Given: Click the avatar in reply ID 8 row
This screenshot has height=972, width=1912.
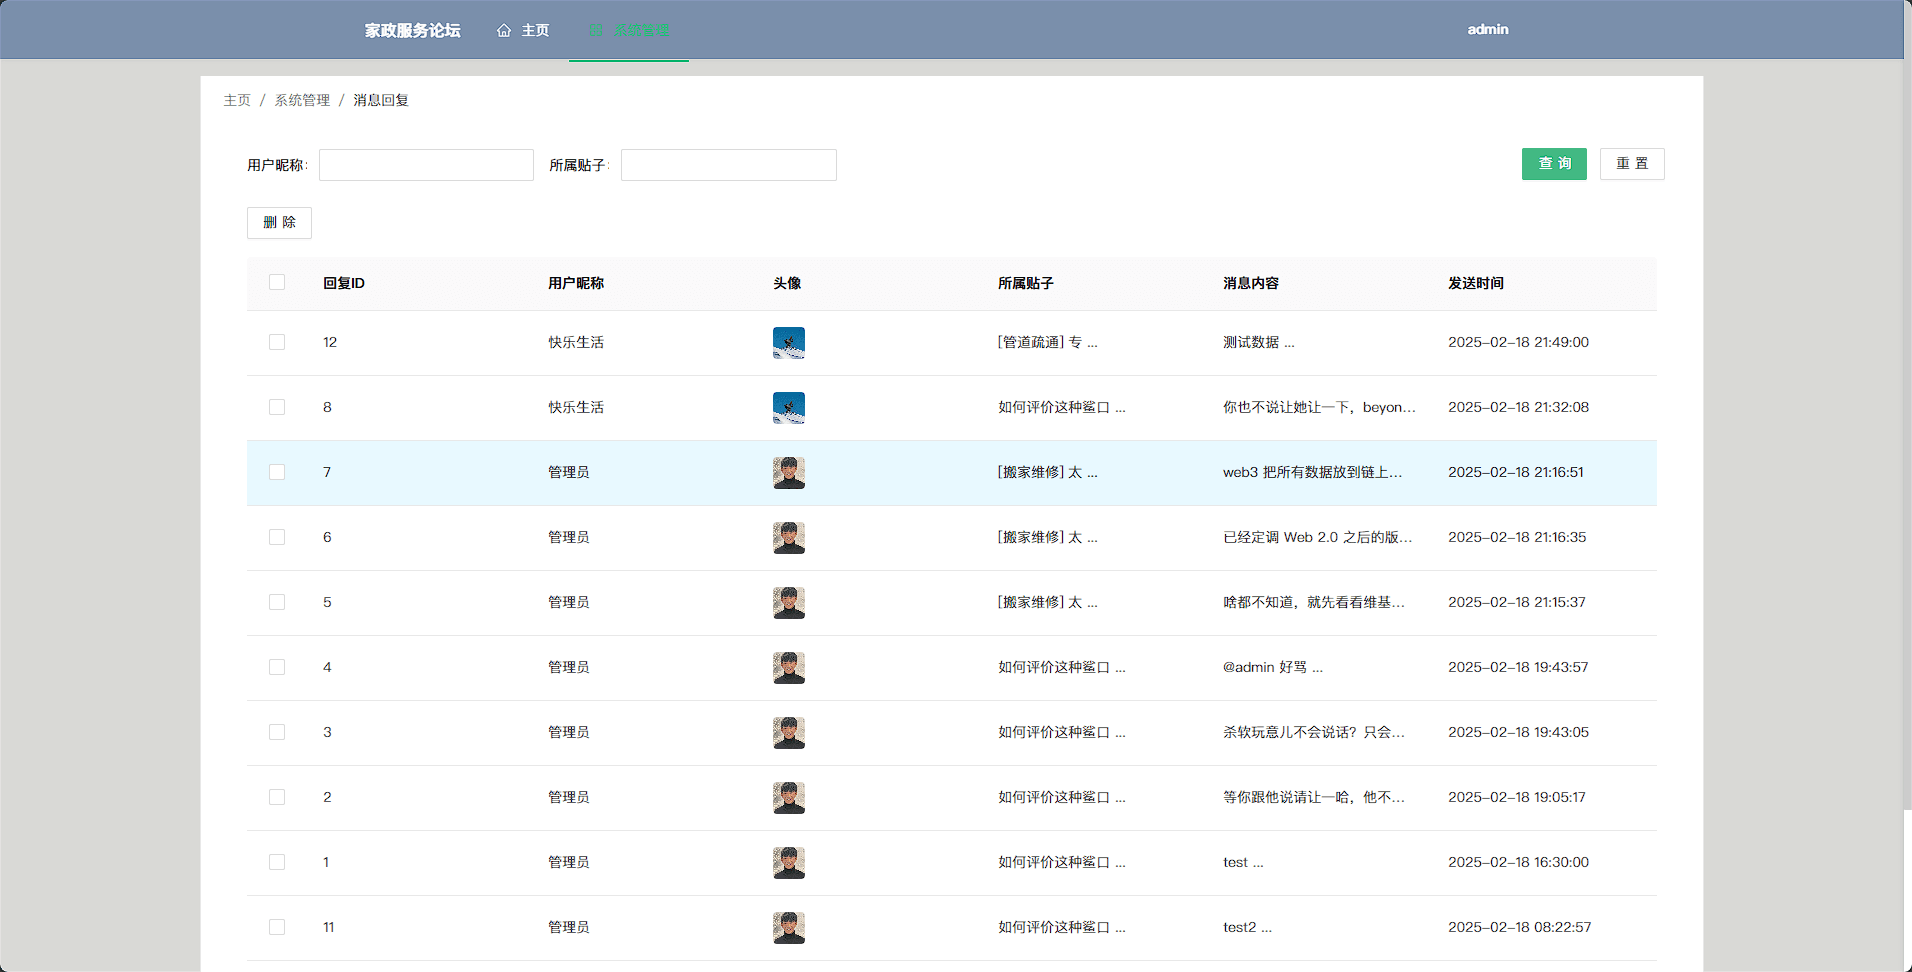Looking at the screenshot, I should coord(788,408).
